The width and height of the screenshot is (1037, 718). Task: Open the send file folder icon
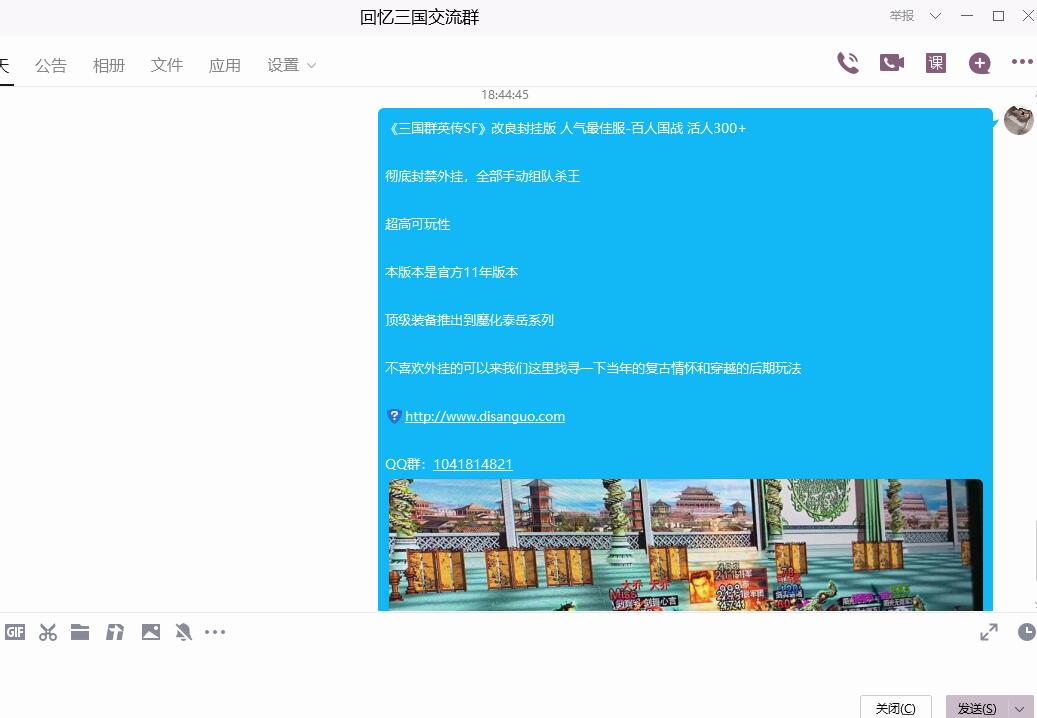coord(80,632)
